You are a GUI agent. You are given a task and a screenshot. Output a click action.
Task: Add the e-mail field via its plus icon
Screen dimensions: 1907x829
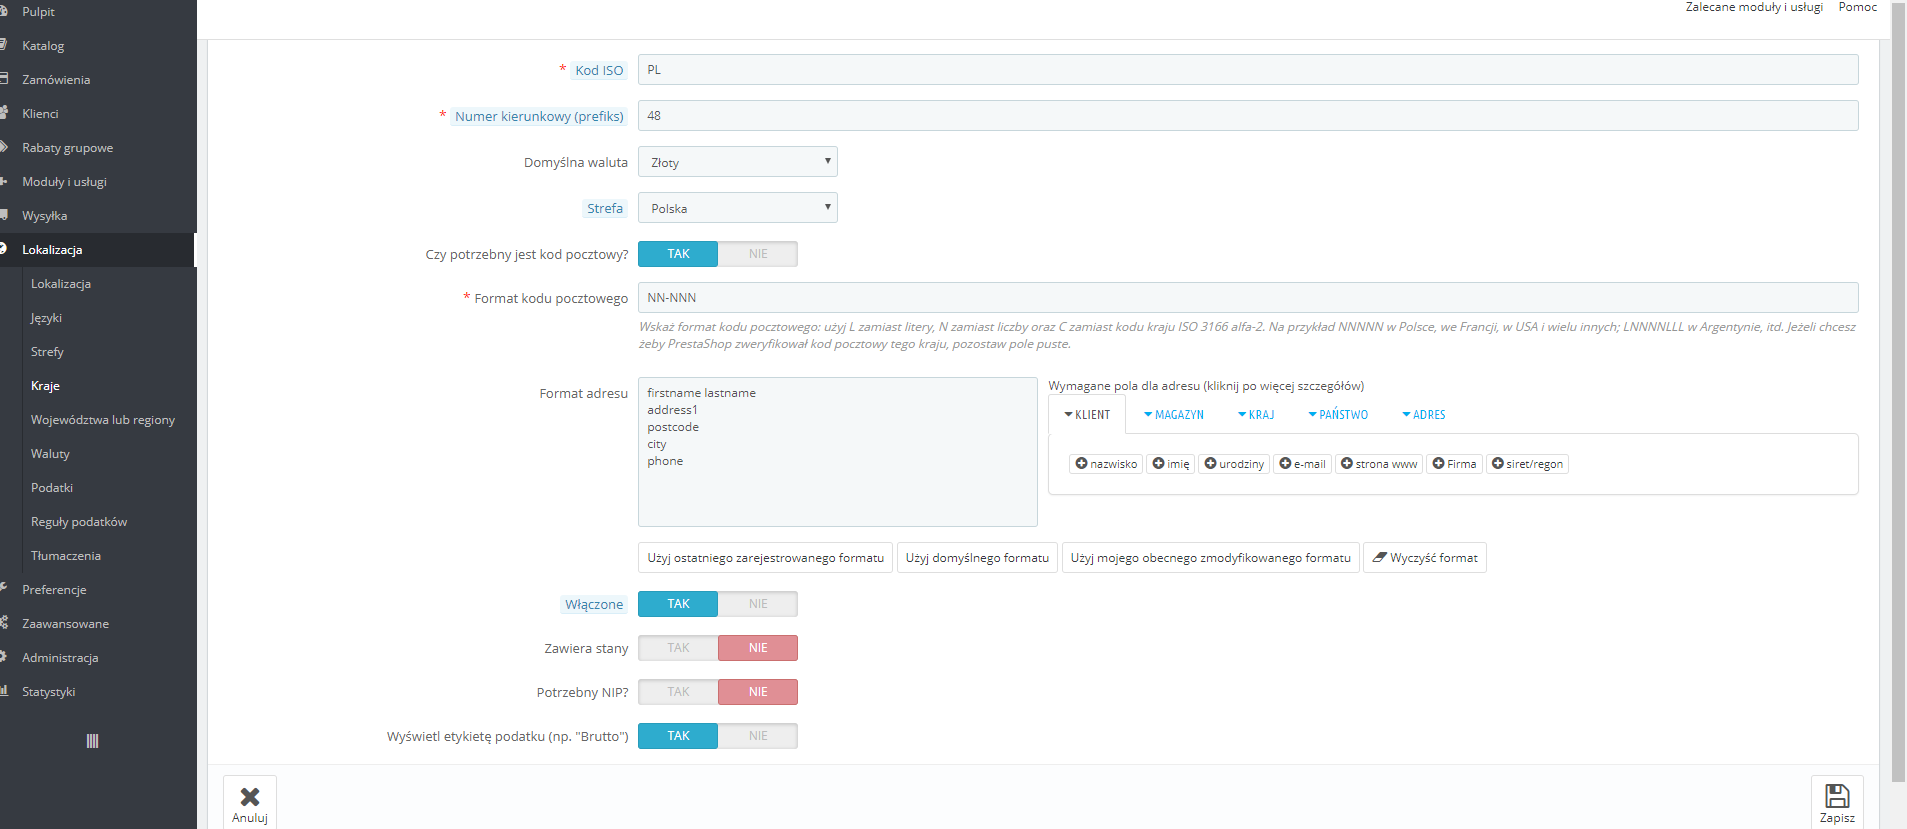pyautogui.click(x=1285, y=463)
